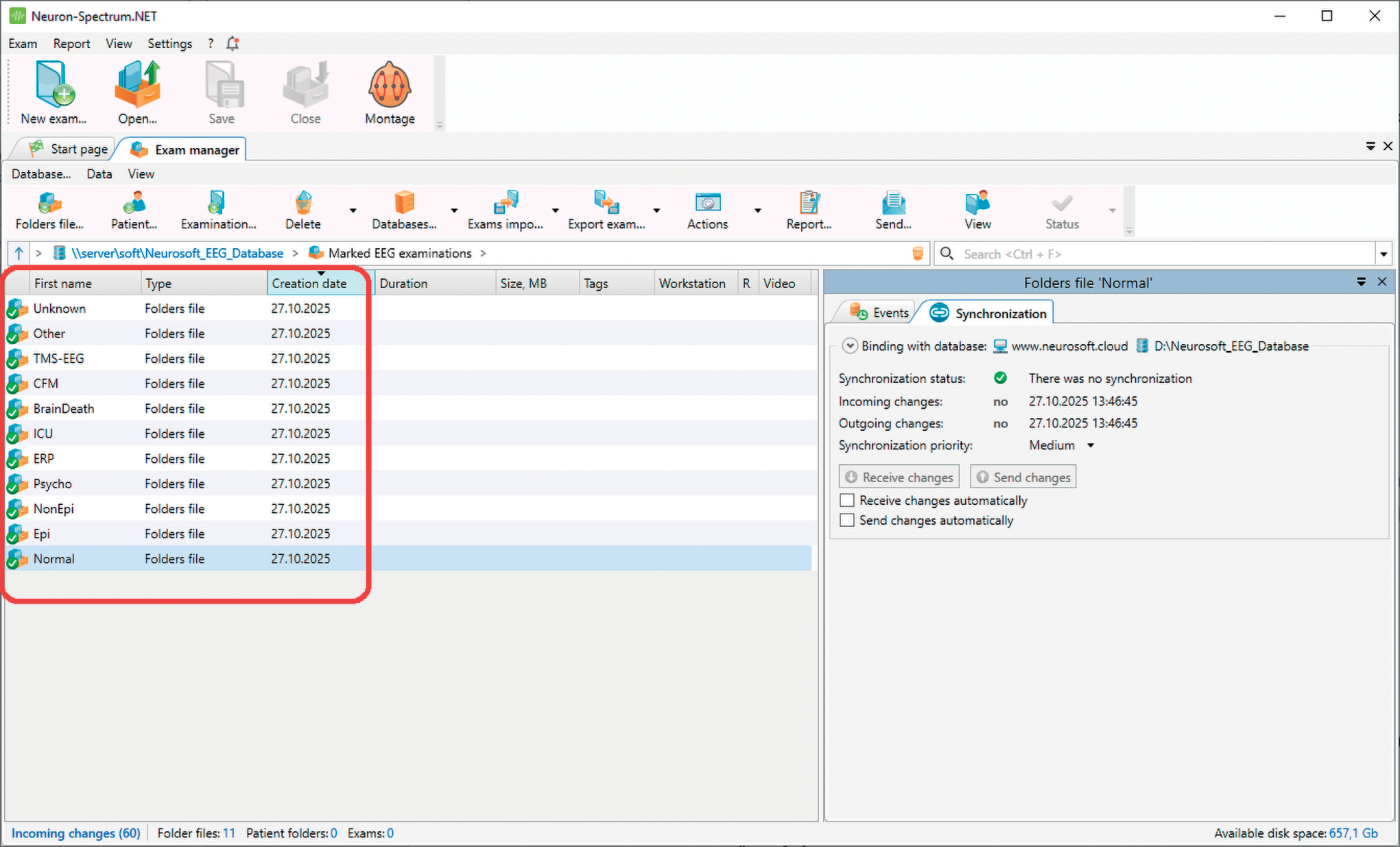Open the Report menu in the menu bar

pyautogui.click(x=72, y=44)
